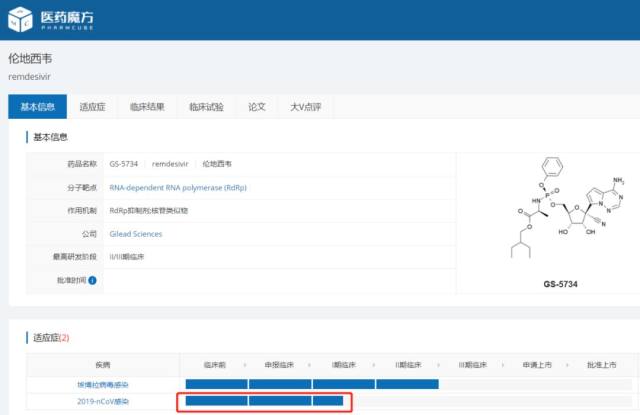Click the III期临床 column header

[x=472, y=365]
